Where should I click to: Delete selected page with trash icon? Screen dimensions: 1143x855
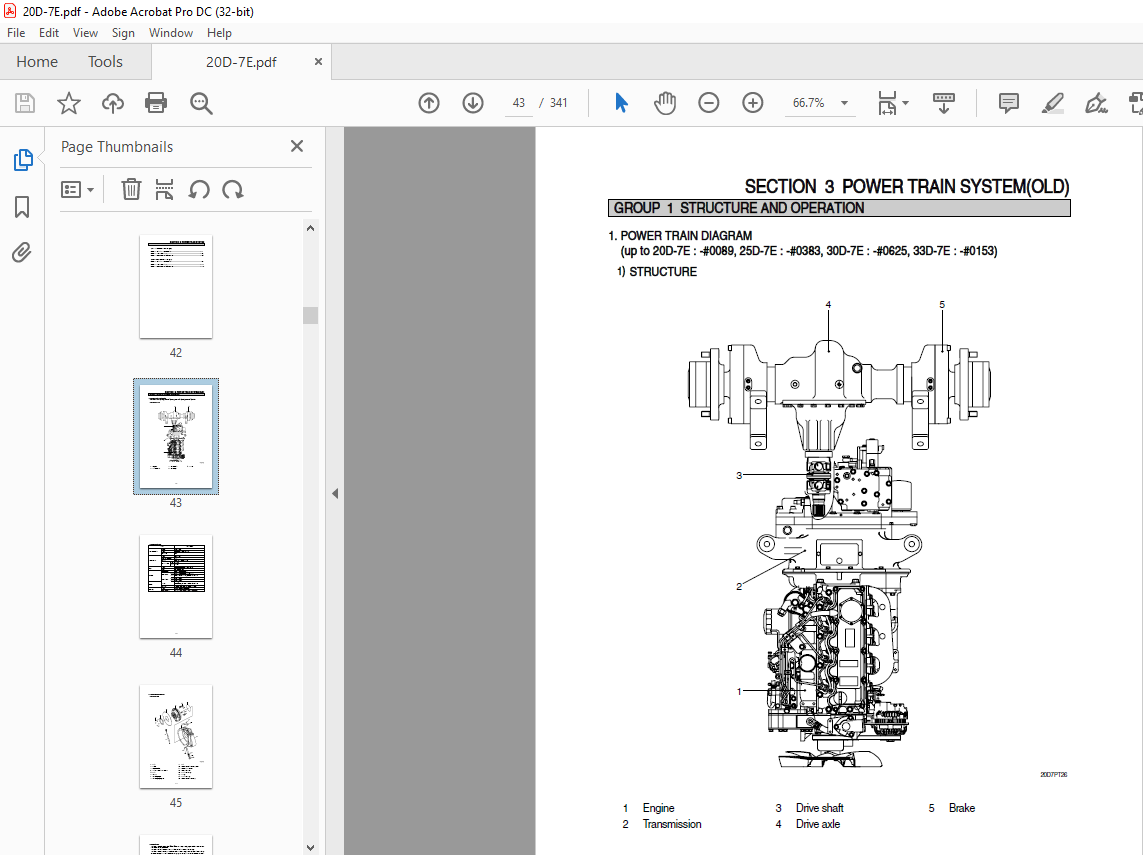(131, 189)
